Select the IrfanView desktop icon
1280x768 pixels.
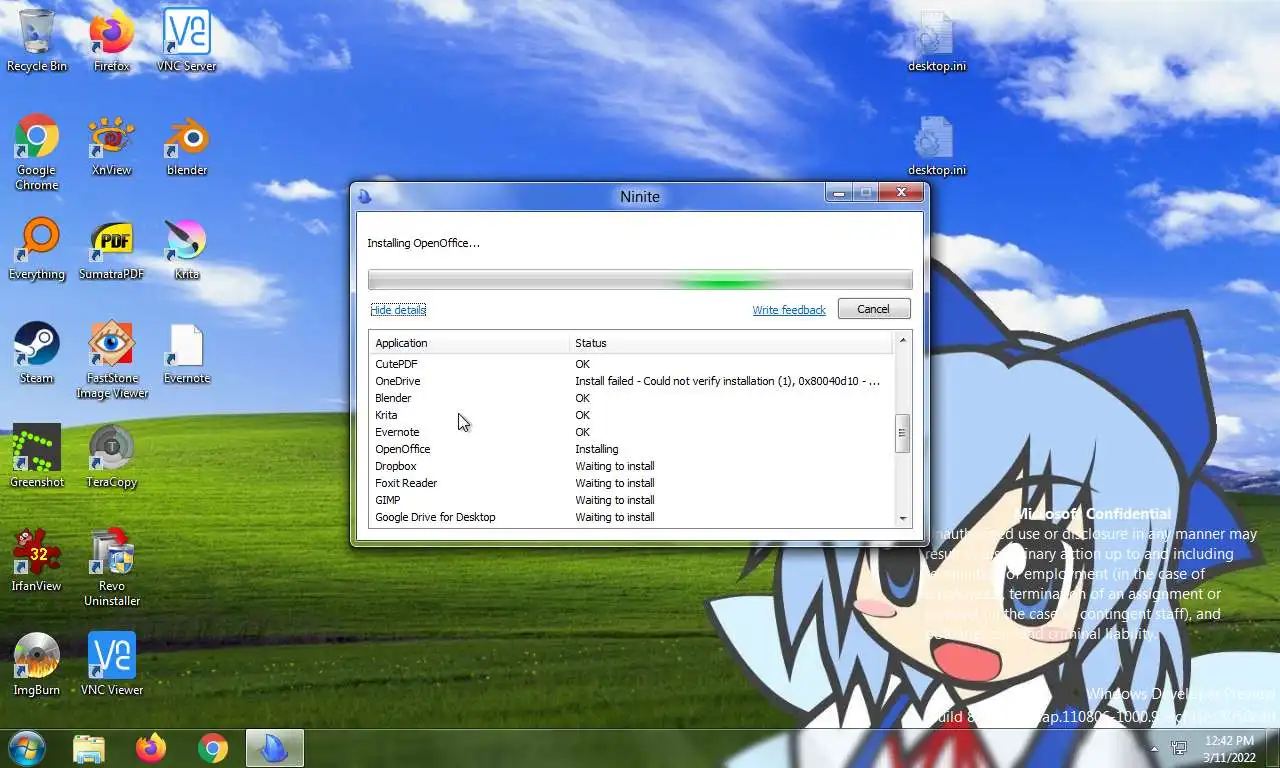(37, 560)
